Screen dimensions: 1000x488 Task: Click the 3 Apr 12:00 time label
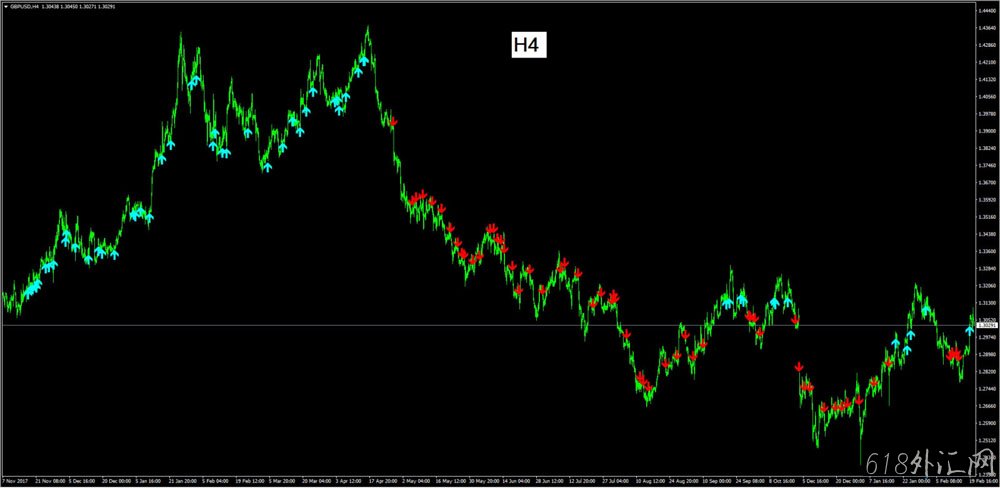pyautogui.click(x=349, y=481)
